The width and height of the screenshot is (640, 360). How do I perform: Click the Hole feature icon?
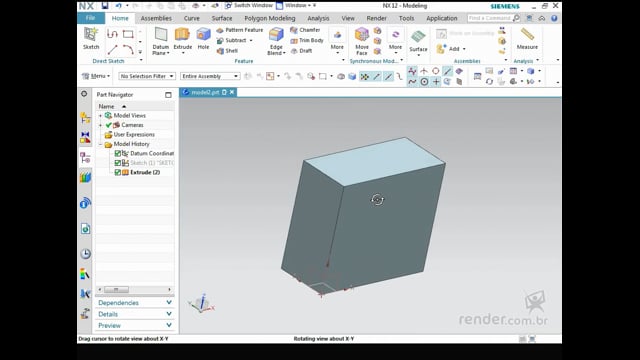pyautogui.click(x=203, y=38)
